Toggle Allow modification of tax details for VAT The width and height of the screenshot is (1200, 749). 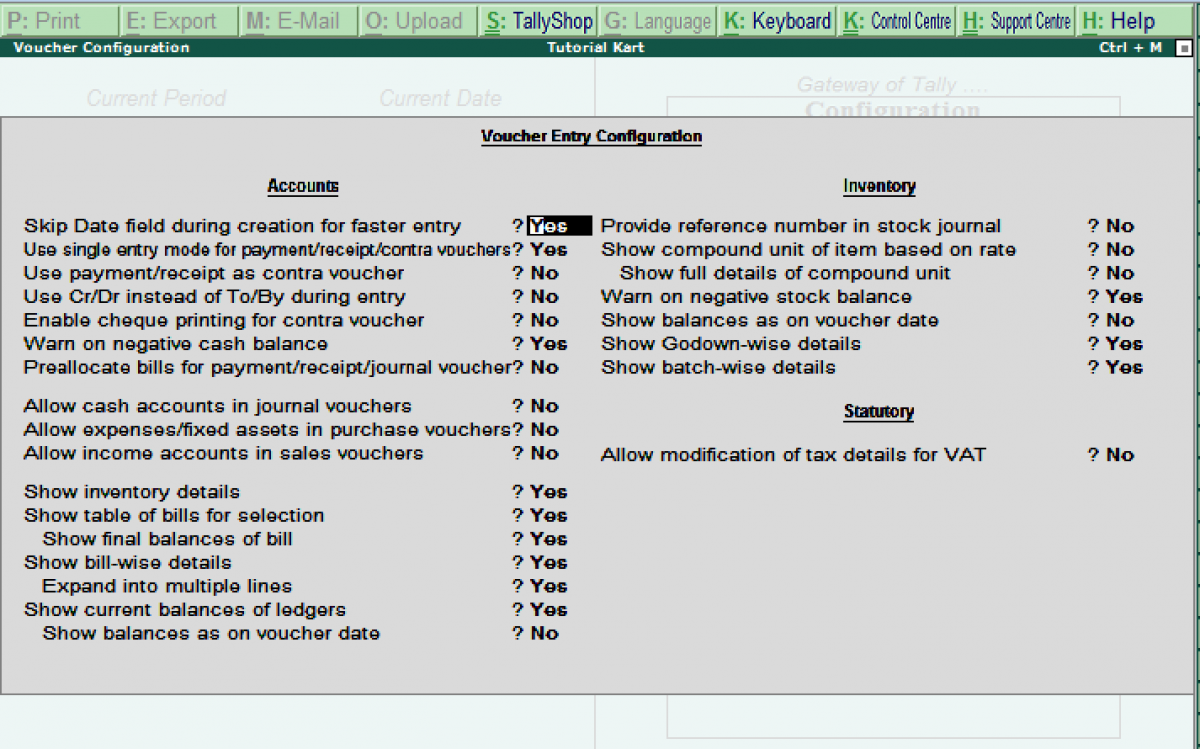1119,454
